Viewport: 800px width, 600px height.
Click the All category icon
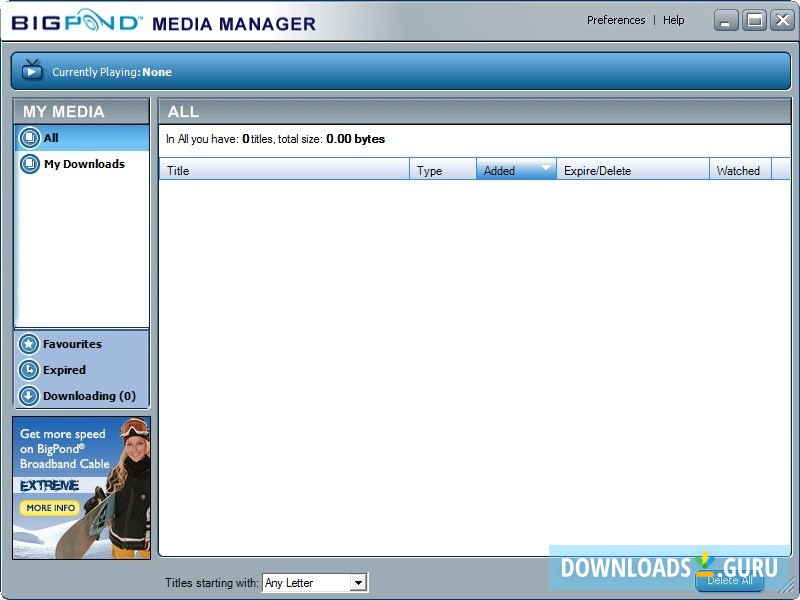click(x=29, y=138)
